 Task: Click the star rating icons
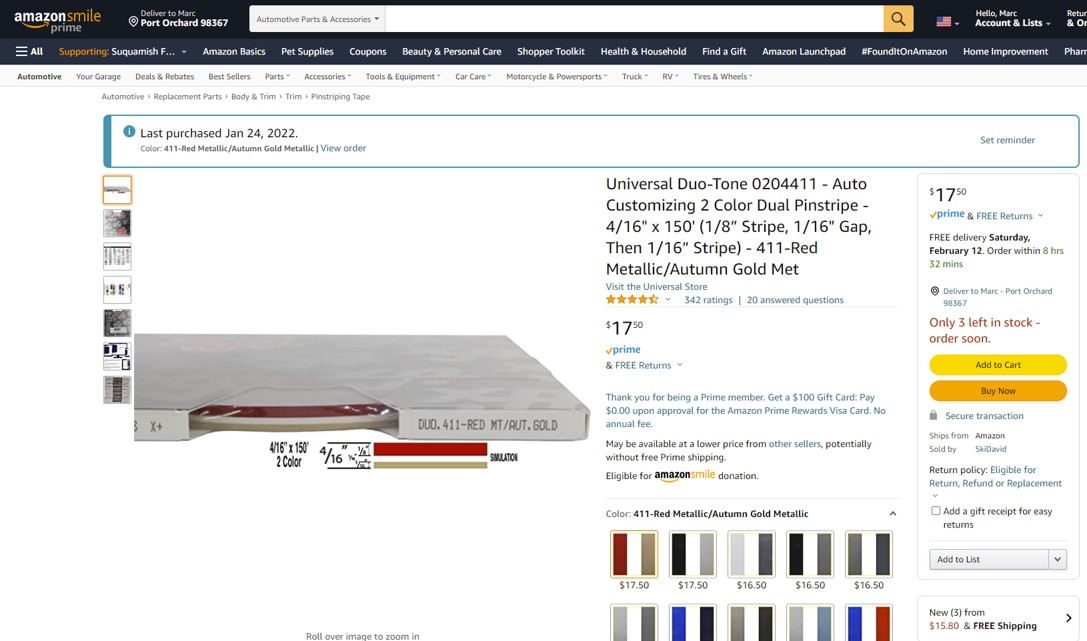[632, 299]
